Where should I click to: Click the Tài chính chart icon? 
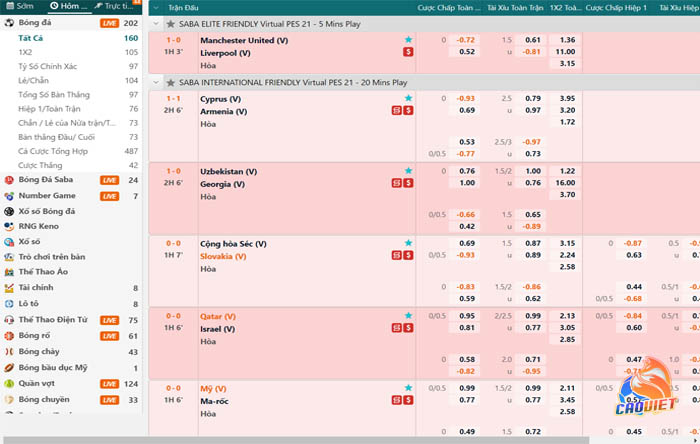[x=9, y=288]
